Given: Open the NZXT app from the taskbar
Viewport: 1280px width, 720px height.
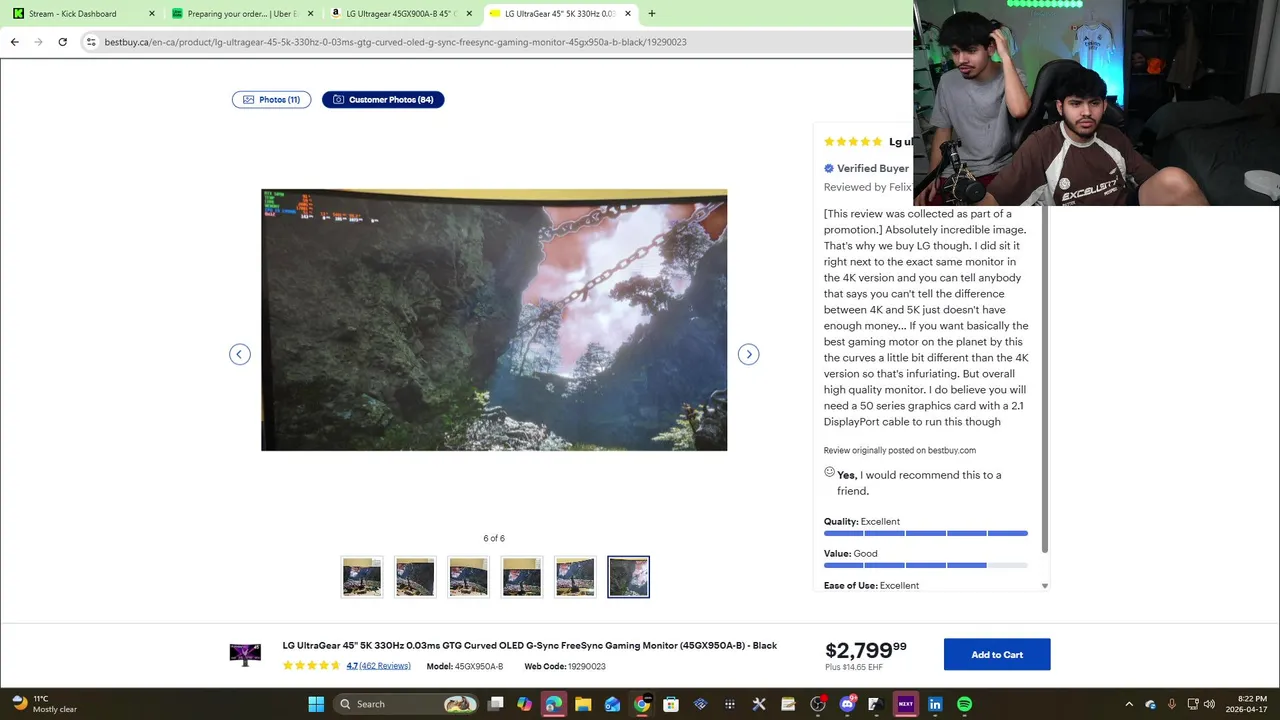Looking at the screenshot, I should pos(906,704).
